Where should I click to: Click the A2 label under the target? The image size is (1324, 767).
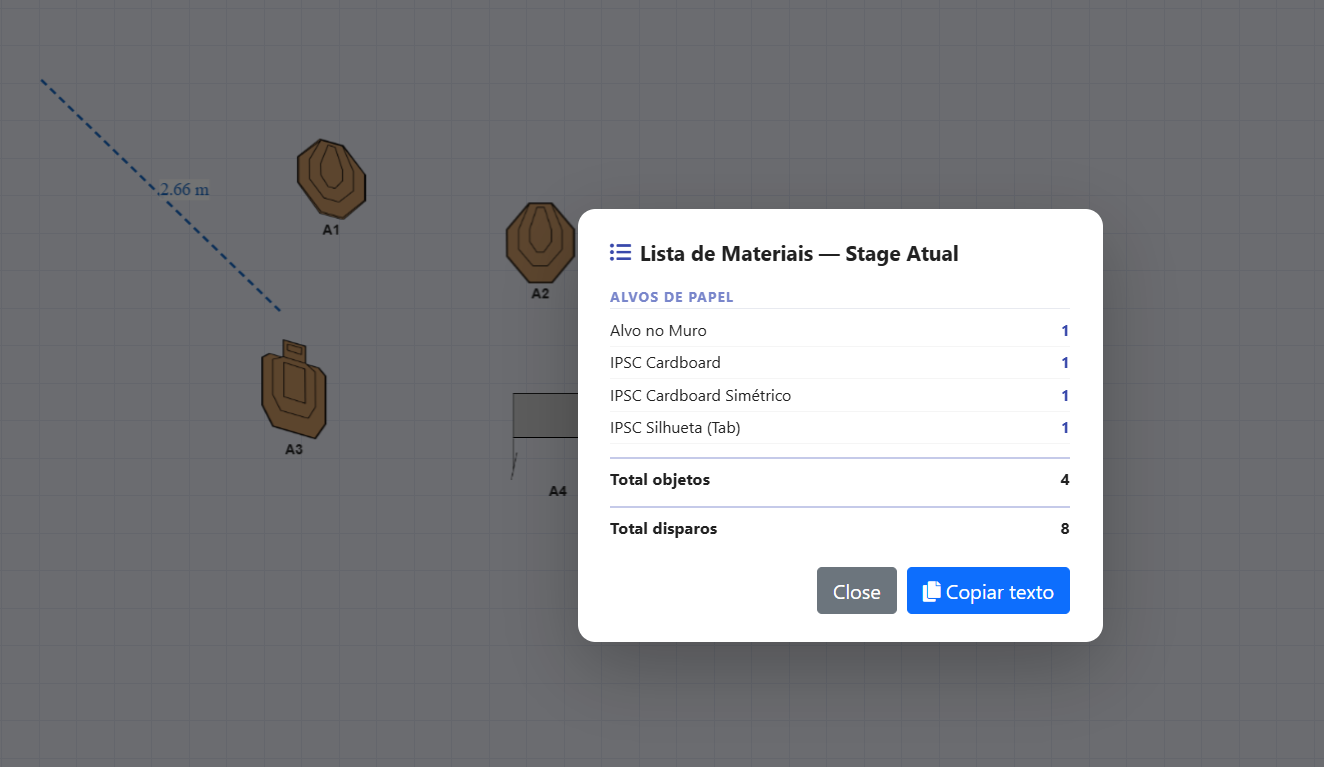pyautogui.click(x=540, y=294)
